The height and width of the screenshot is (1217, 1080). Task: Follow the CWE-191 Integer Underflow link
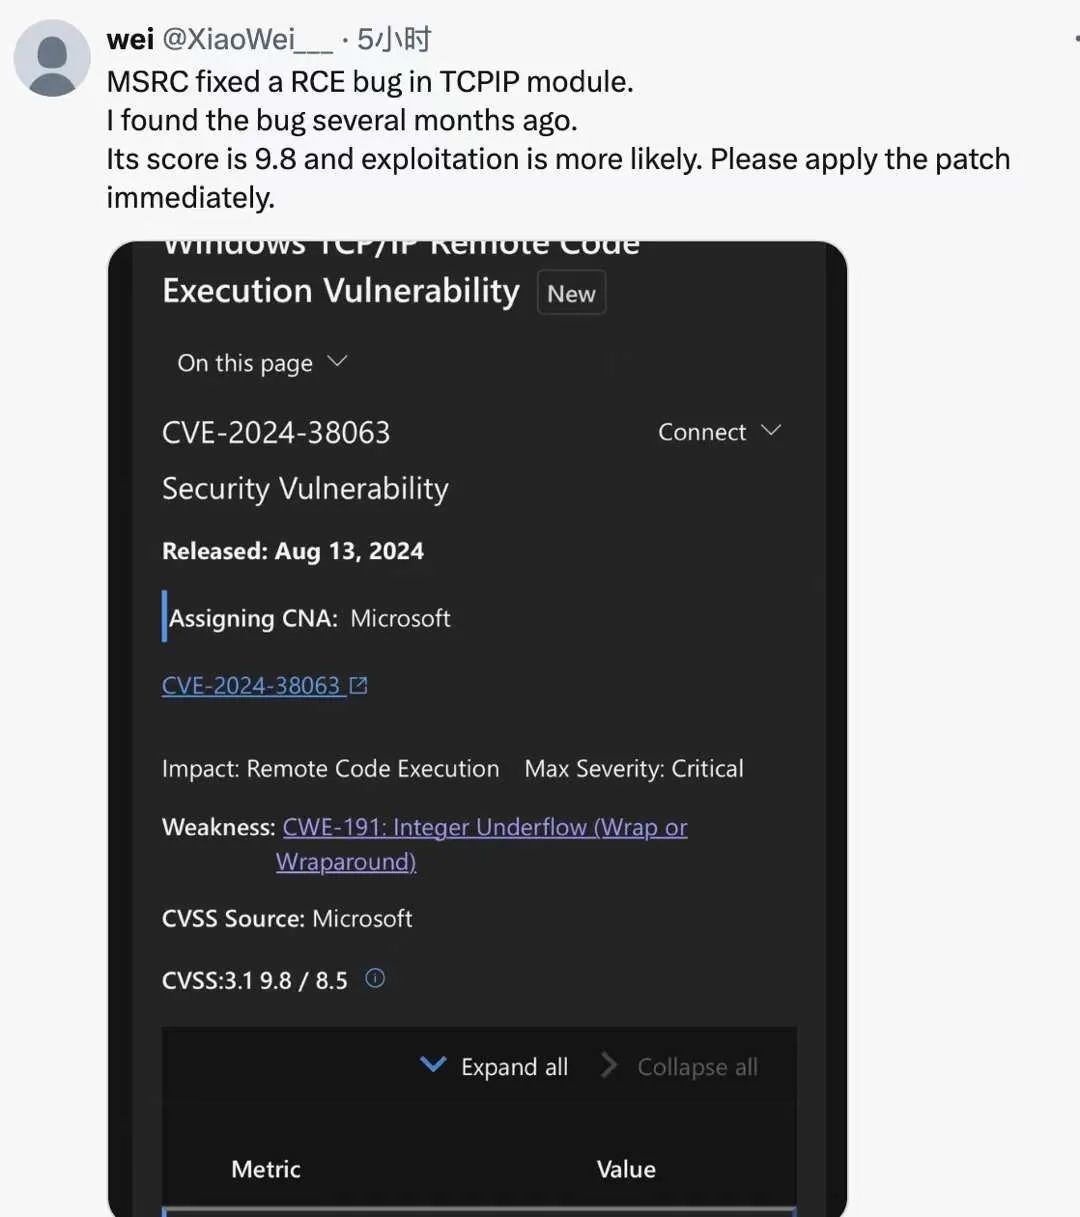(483, 827)
